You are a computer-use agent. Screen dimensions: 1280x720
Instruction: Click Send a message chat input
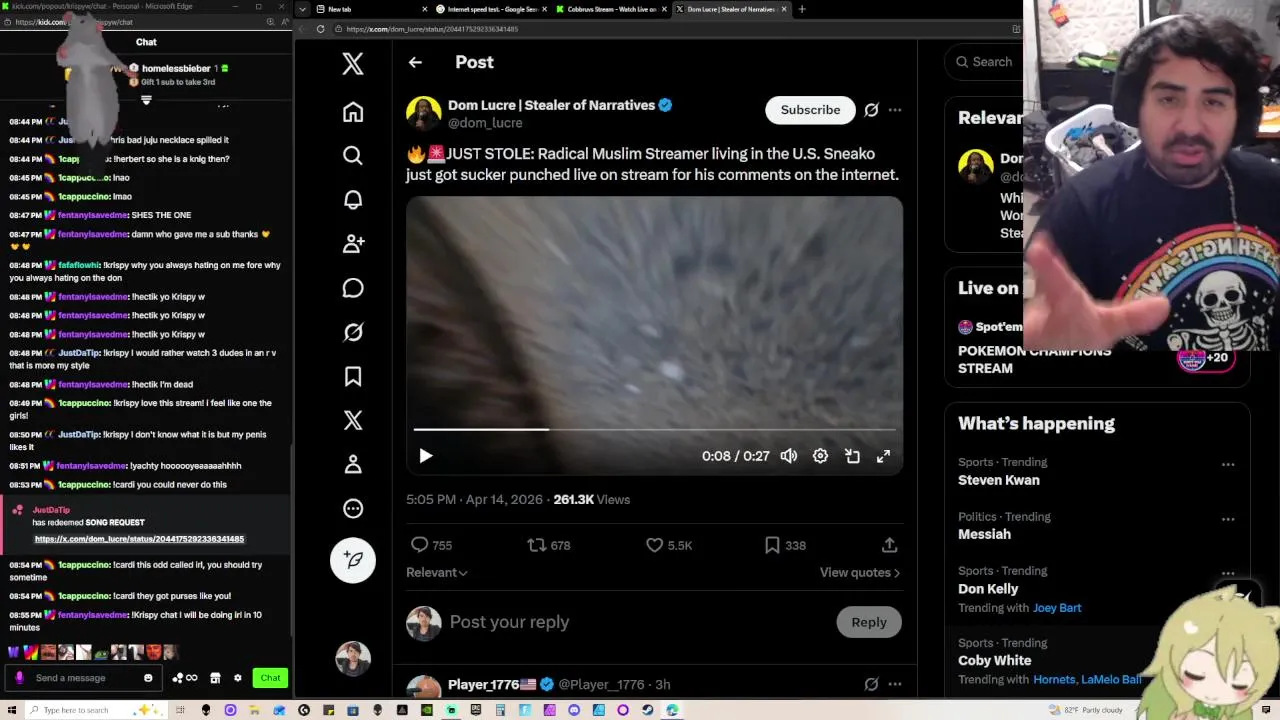[83, 678]
